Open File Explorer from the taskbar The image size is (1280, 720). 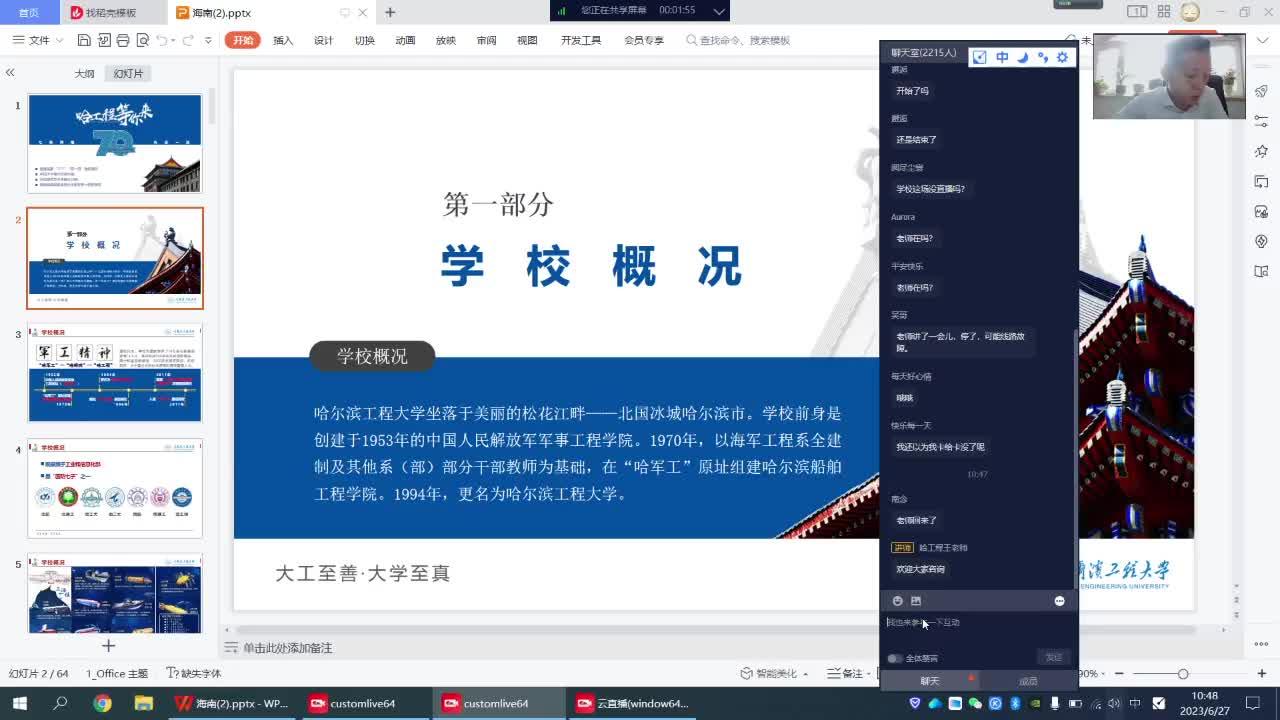[x=144, y=703]
